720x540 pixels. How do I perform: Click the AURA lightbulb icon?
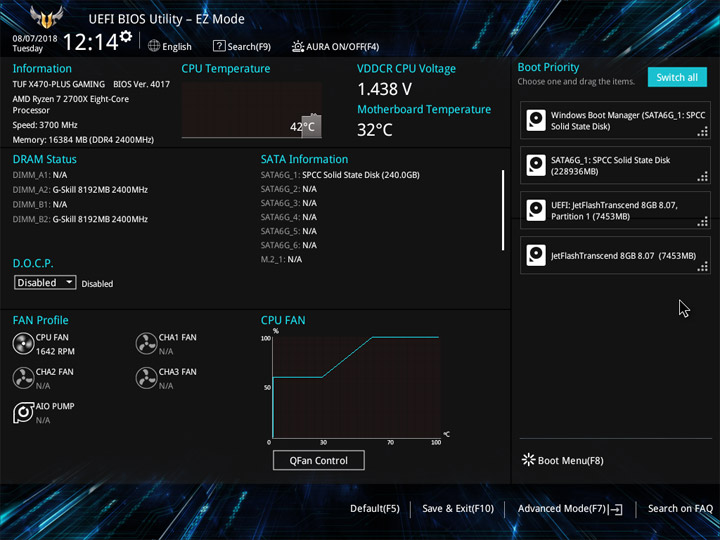(298, 46)
